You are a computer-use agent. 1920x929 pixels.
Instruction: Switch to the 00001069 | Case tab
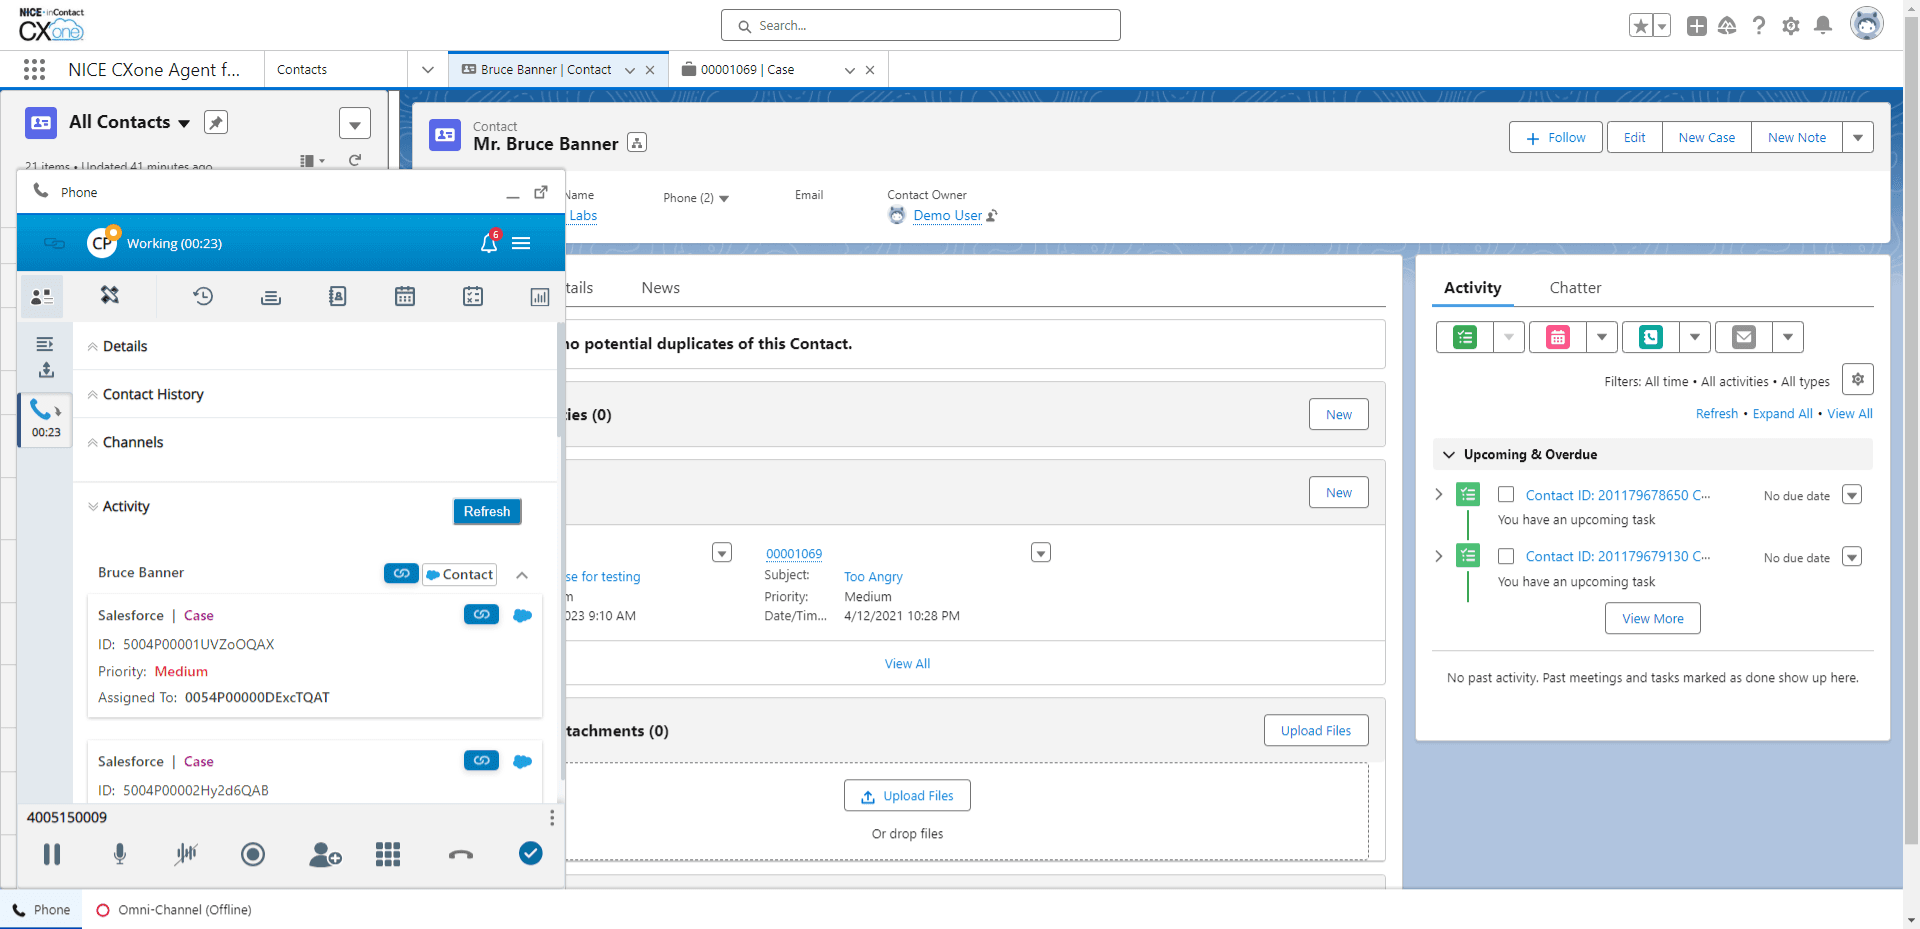[x=748, y=69]
